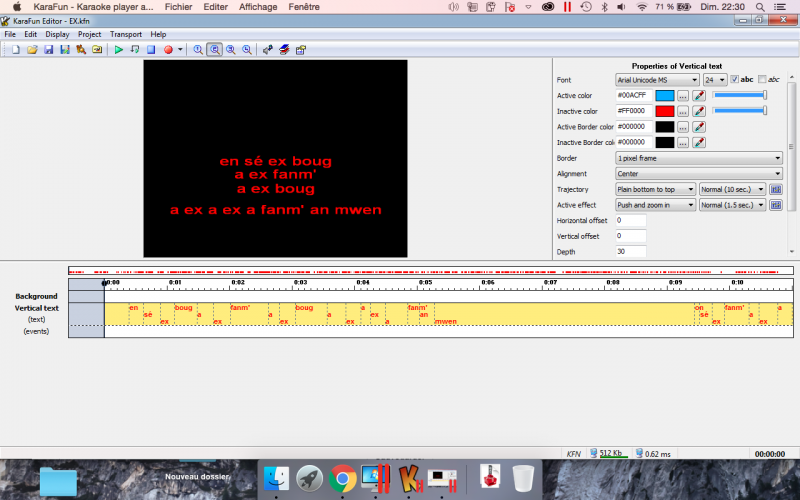Screen dimensions: 800x500
Task: Open the Edit menu
Action: [x=31, y=34]
